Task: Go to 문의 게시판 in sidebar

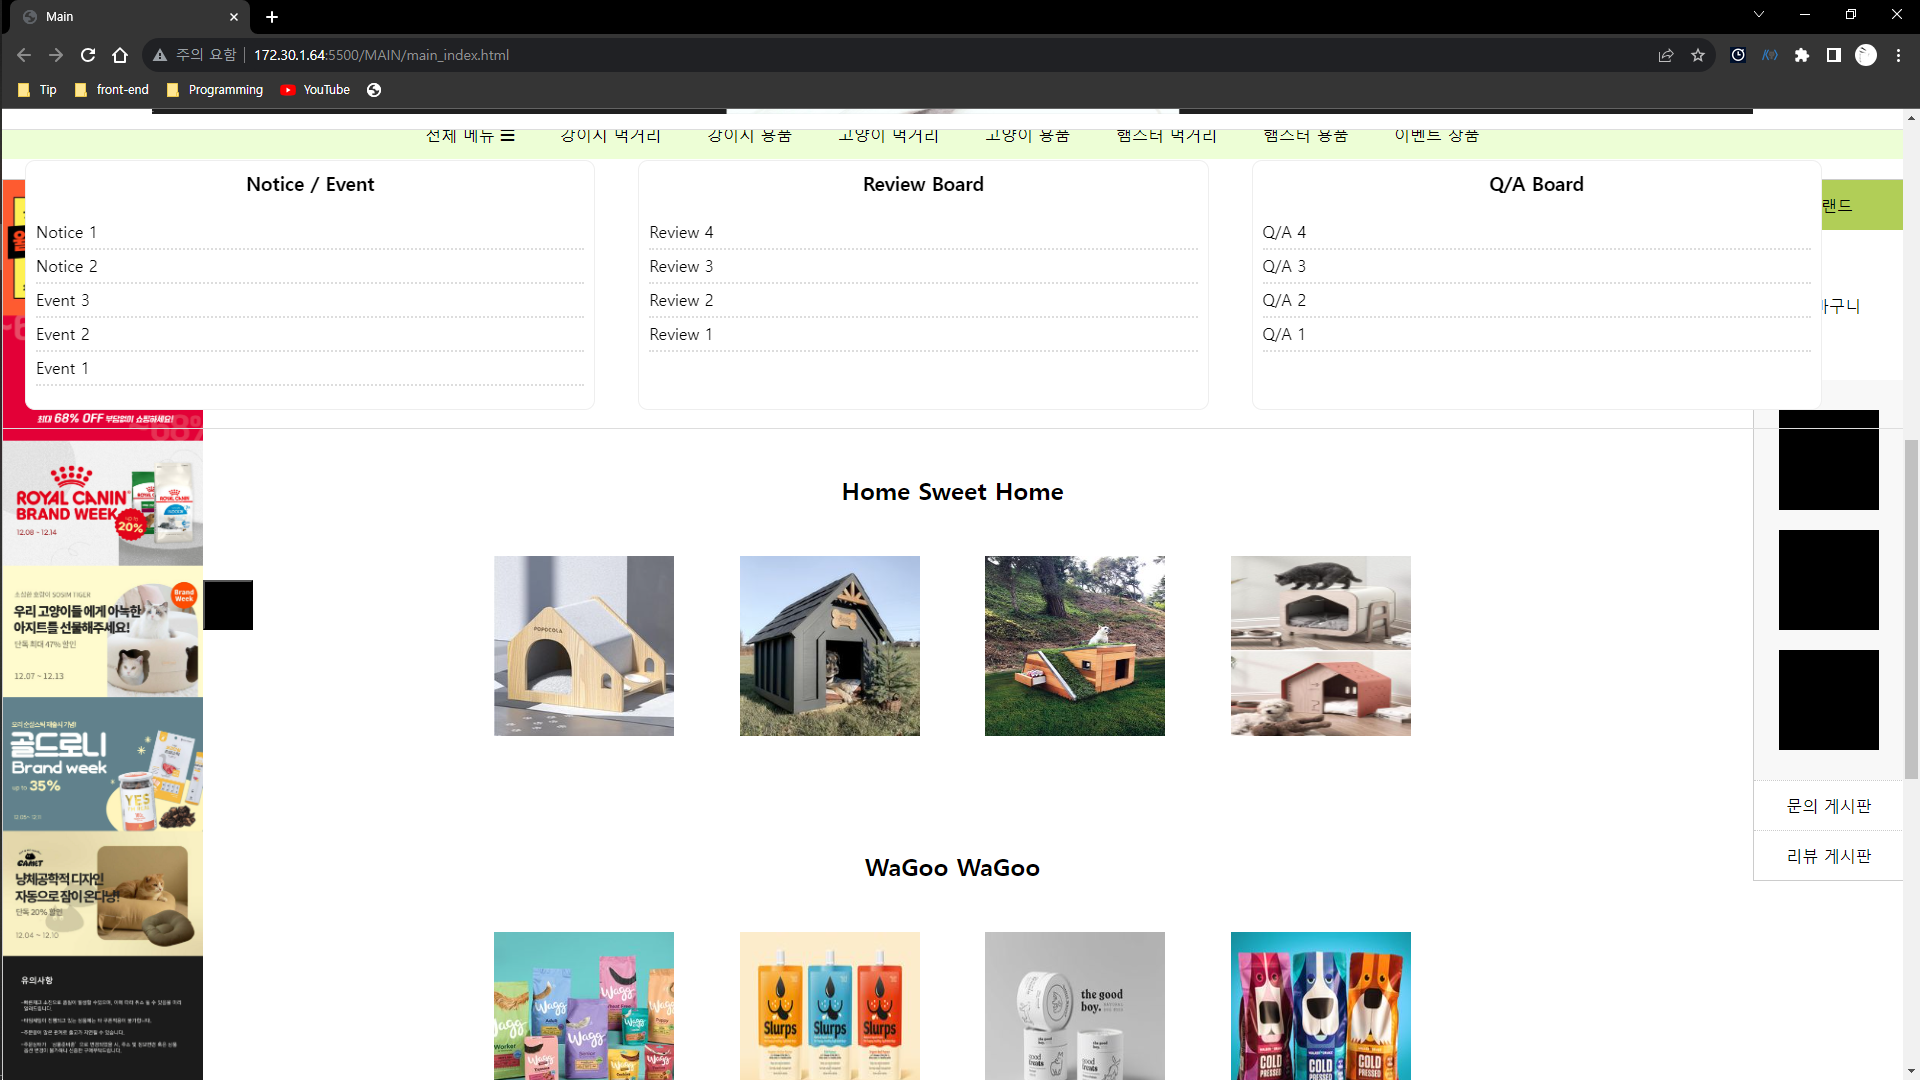Action: coord(1828,806)
